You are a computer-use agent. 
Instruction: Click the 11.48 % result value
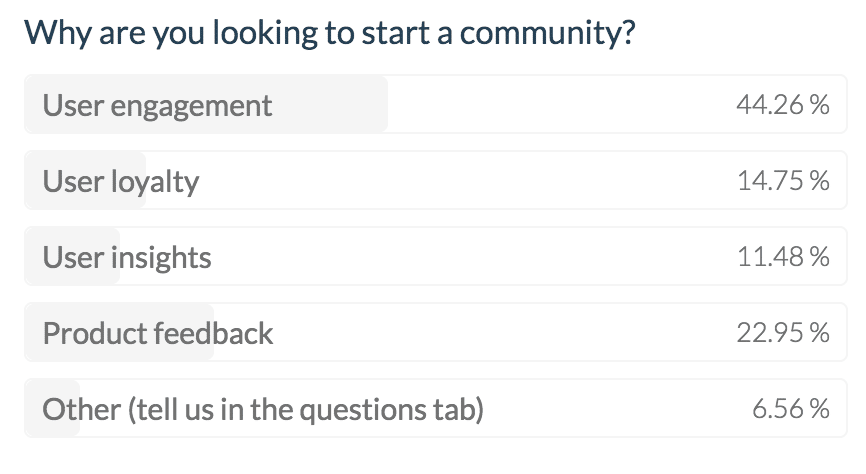click(x=782, y=257)
